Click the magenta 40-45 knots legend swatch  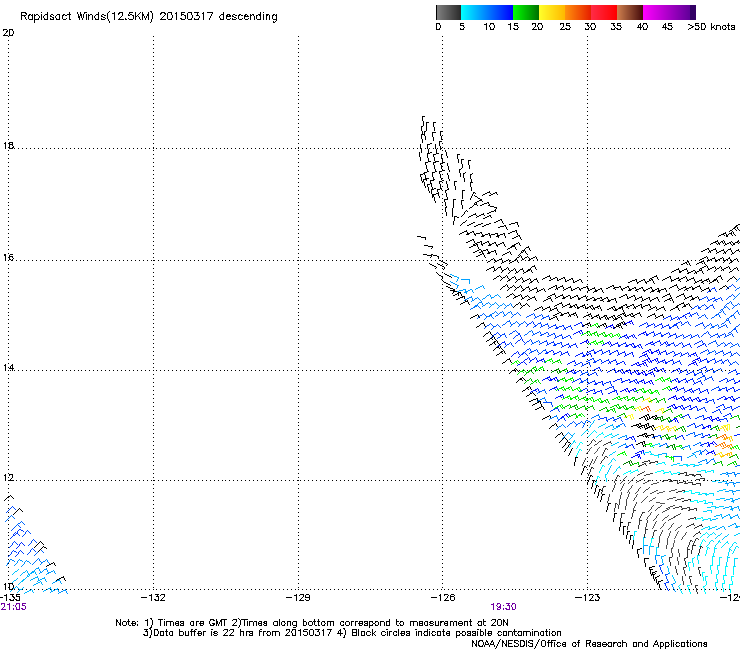(x=656, y=12)
